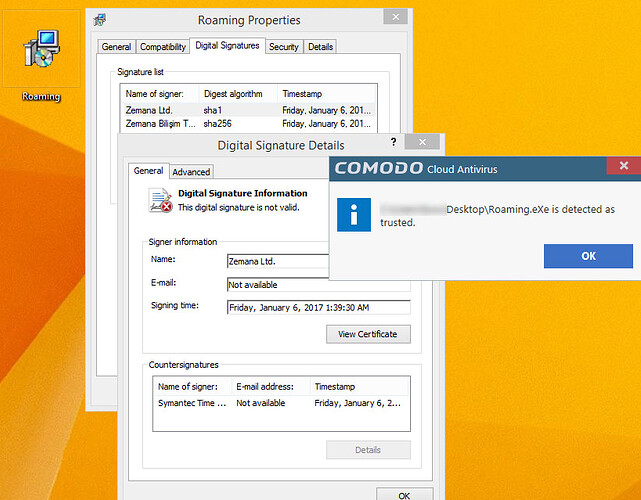The height and width of the screenshot is (500, 641).
Task: Select the Digital Signatures tab
Action: point(227,45)
